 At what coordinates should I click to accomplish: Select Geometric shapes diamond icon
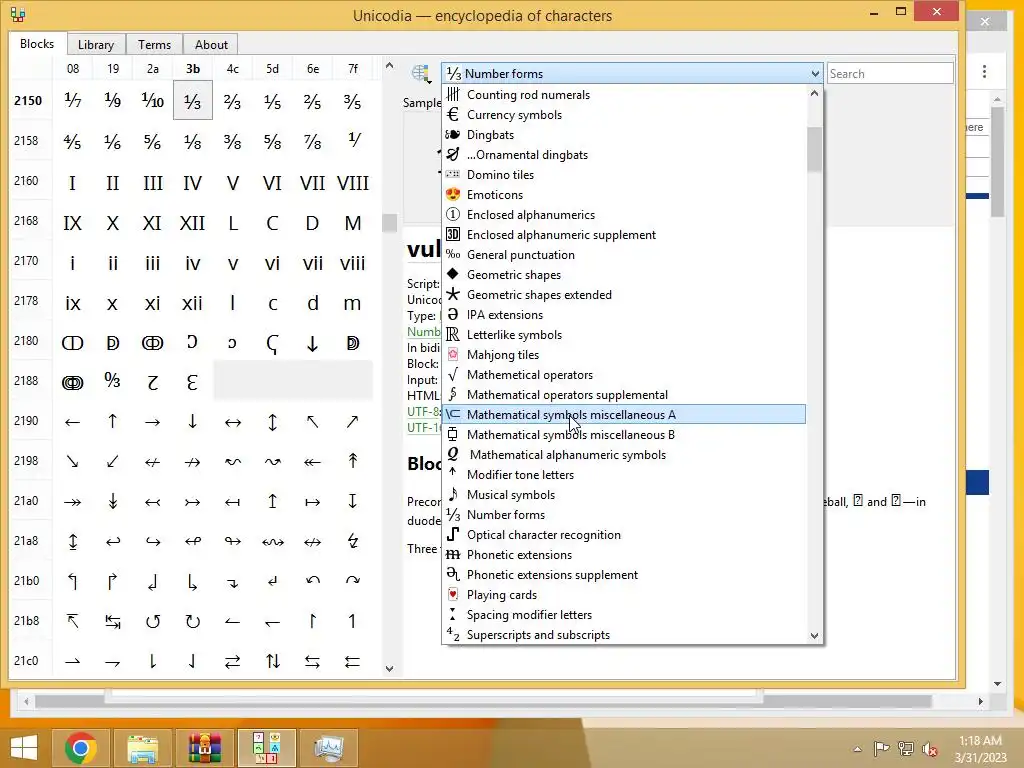(x=453, y=274)
